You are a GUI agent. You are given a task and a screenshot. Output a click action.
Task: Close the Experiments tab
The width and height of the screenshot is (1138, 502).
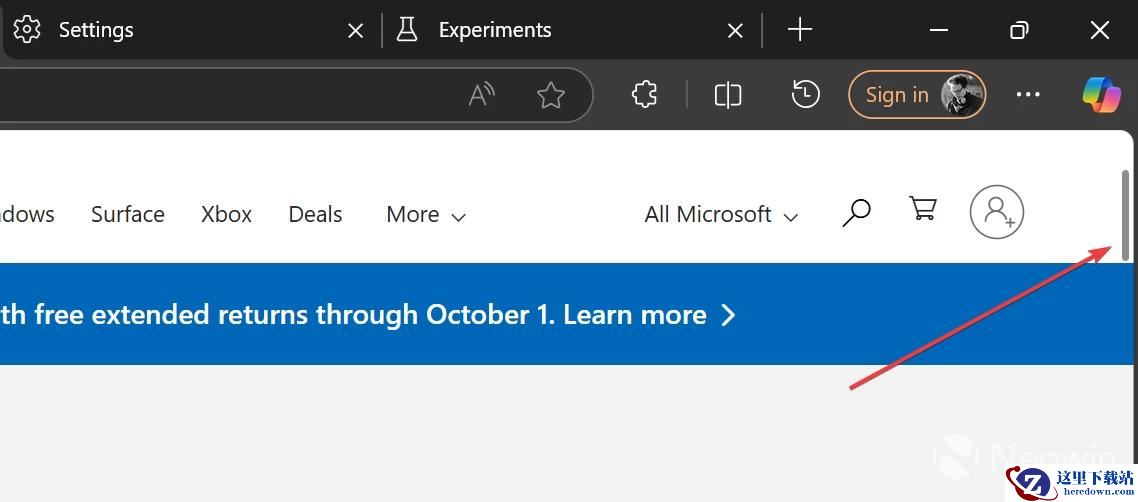click(735, 30)
